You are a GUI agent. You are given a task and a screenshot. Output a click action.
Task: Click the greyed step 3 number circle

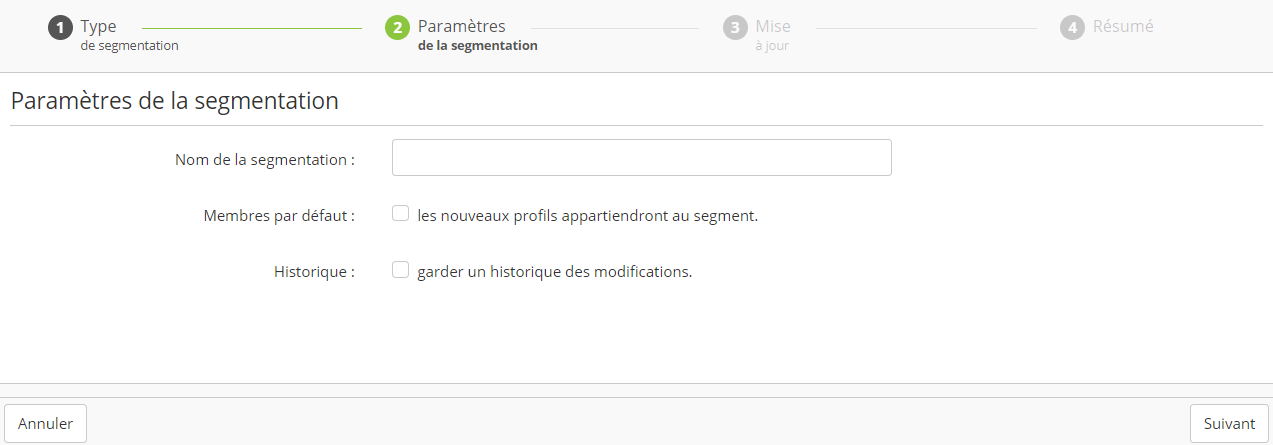coord(735,28)
